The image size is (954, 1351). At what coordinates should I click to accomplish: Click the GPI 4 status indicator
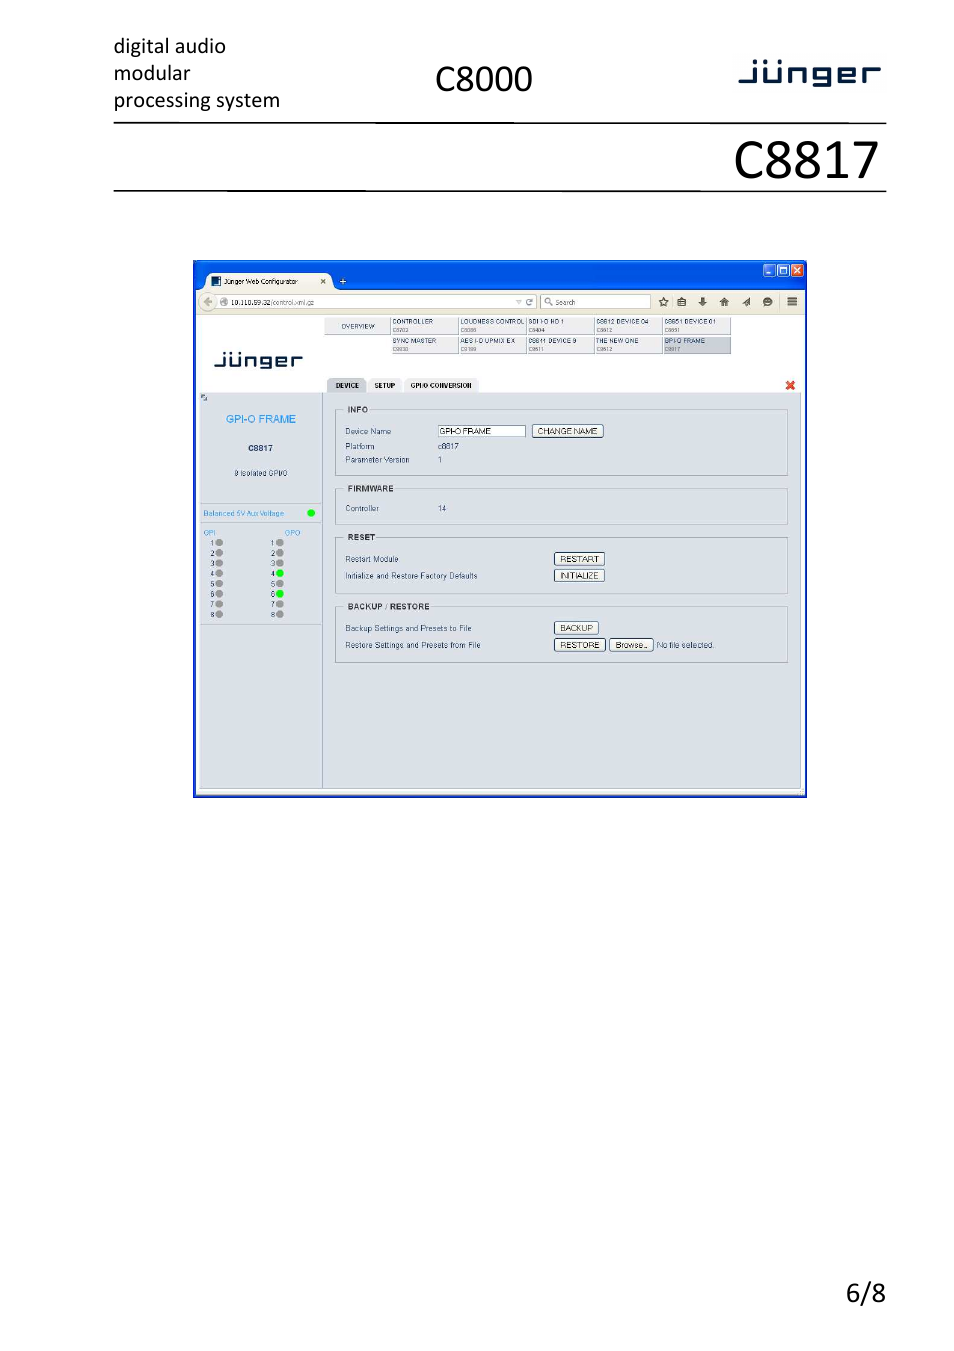[x=219, y=573]
